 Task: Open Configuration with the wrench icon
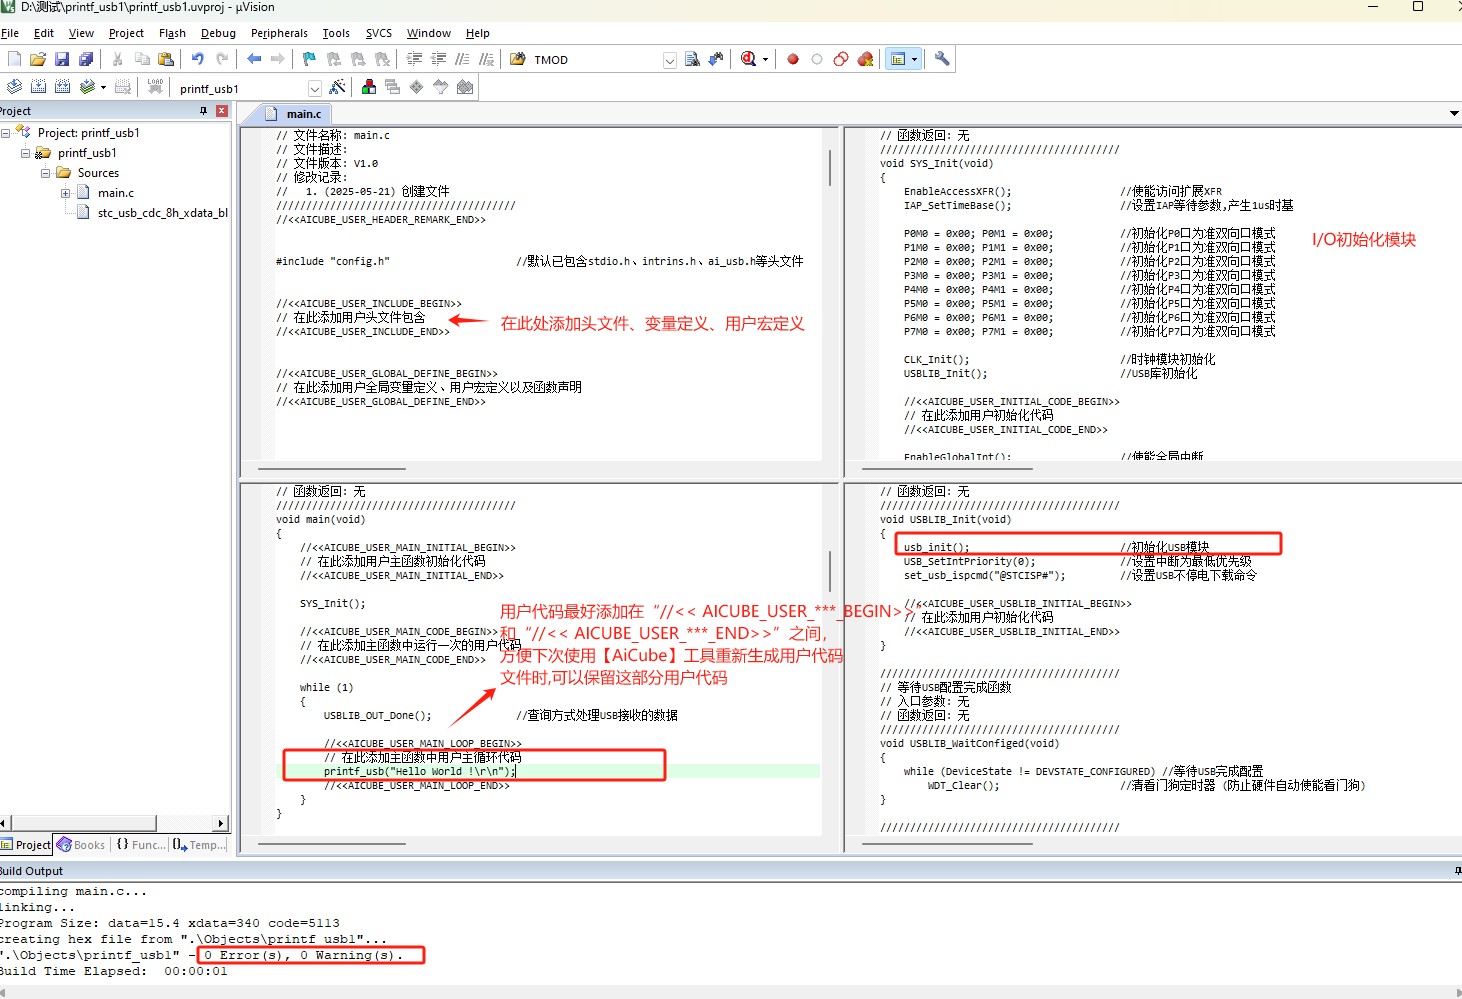[942, 59]
